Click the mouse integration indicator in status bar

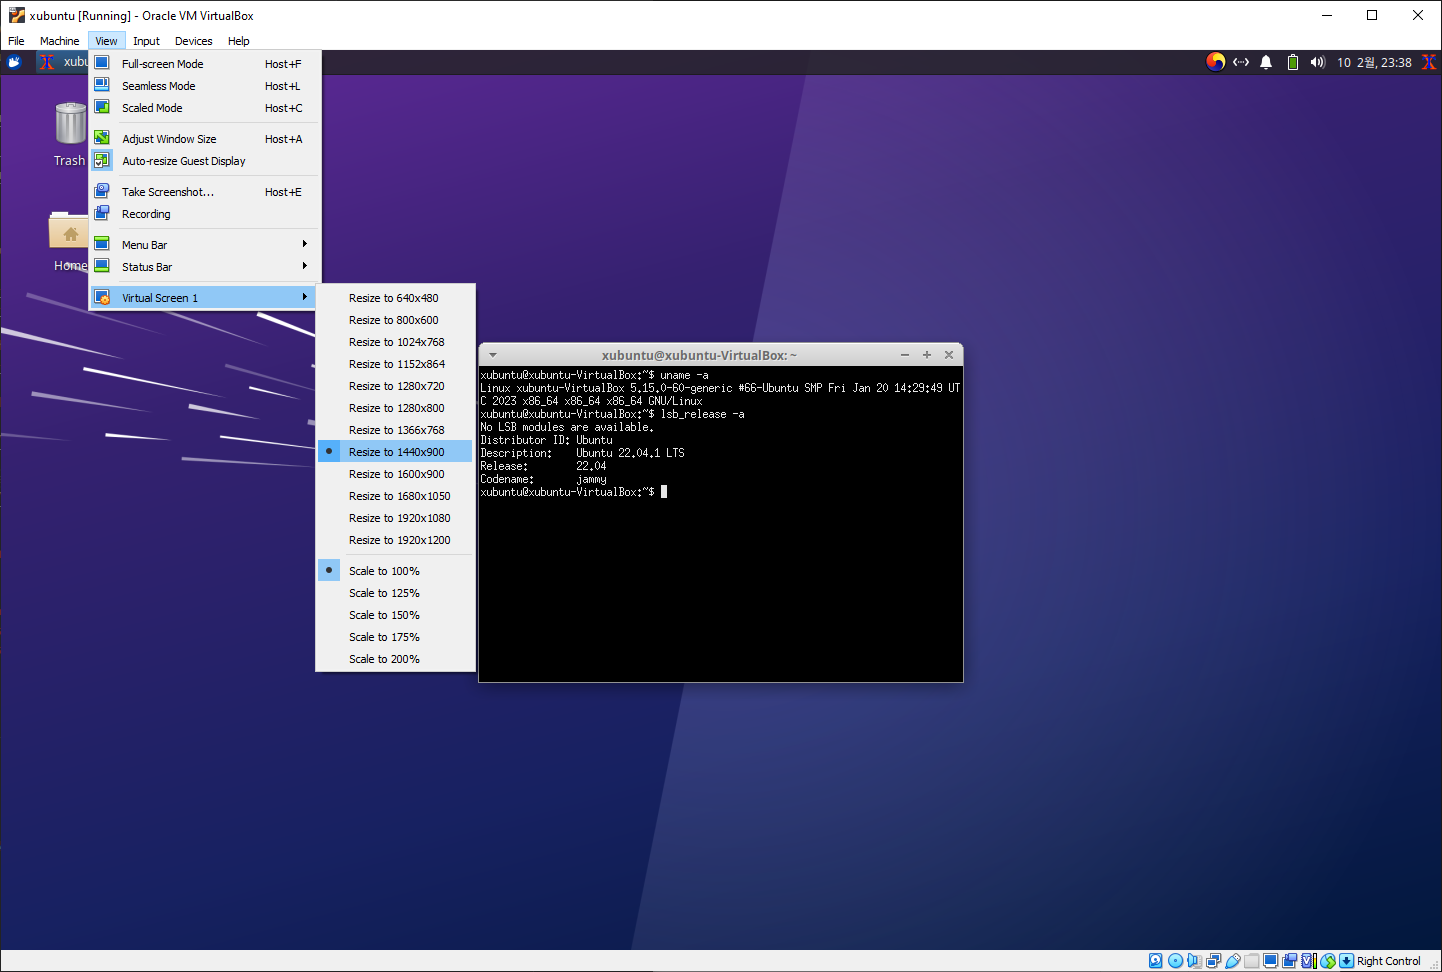[1328, 961]
